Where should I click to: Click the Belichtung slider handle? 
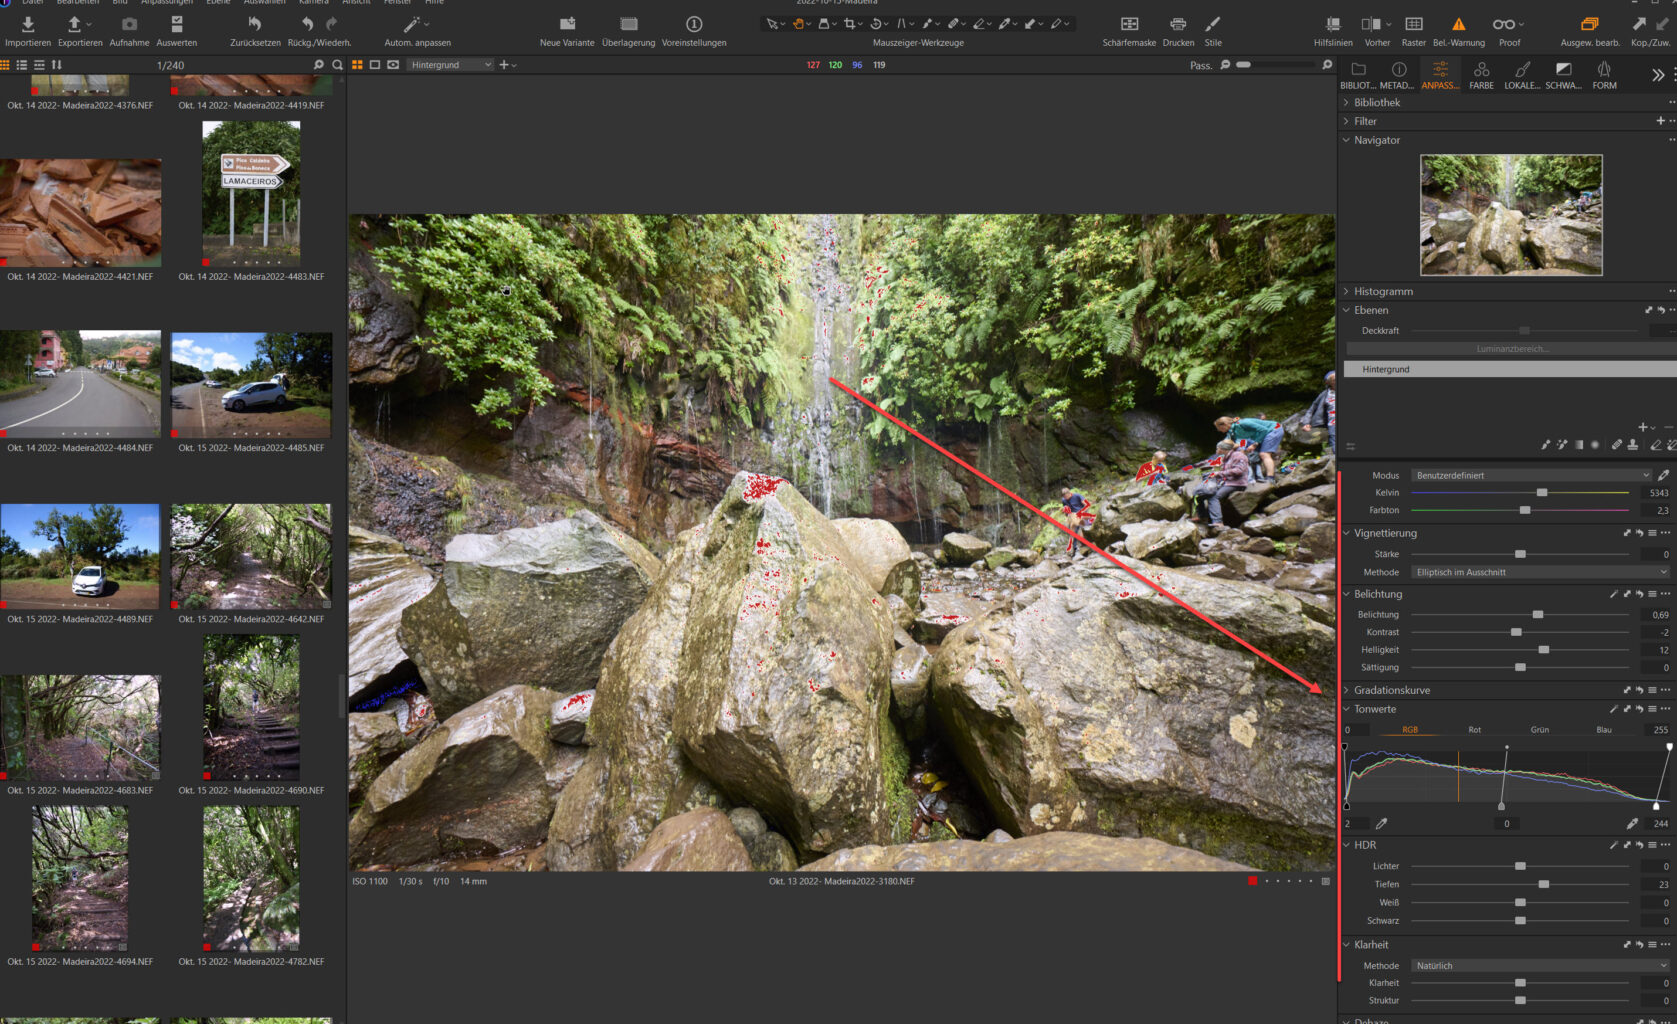click(x=1538, y=615)
